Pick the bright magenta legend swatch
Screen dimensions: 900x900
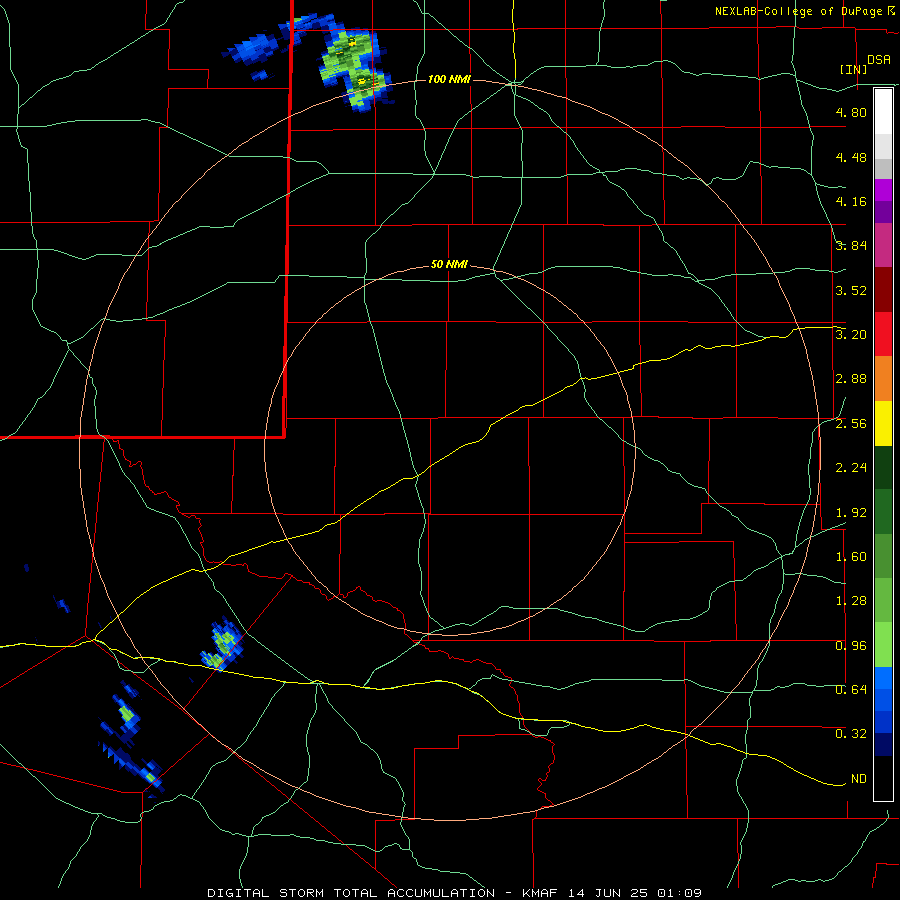883,190
